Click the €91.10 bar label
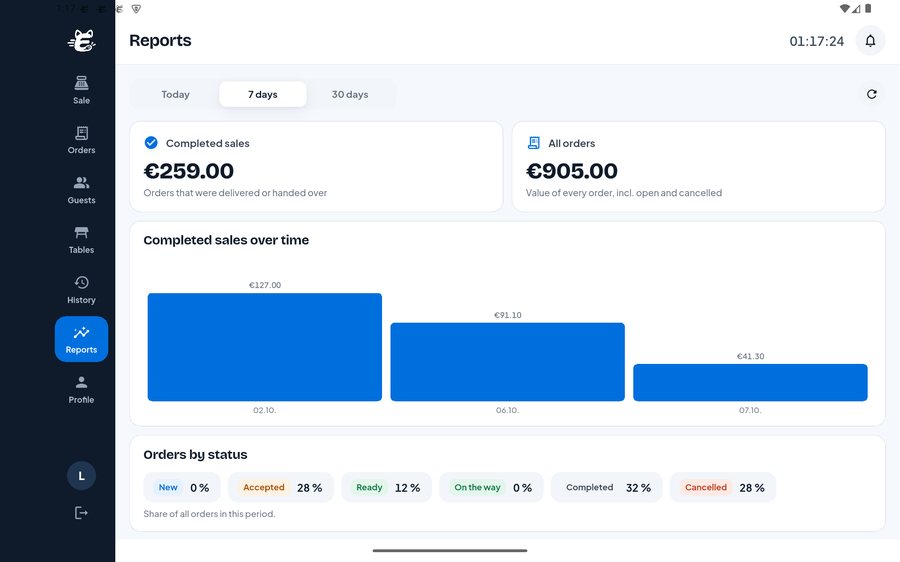The width and height of the screenshot is (900, 562). tap(507, 315)
